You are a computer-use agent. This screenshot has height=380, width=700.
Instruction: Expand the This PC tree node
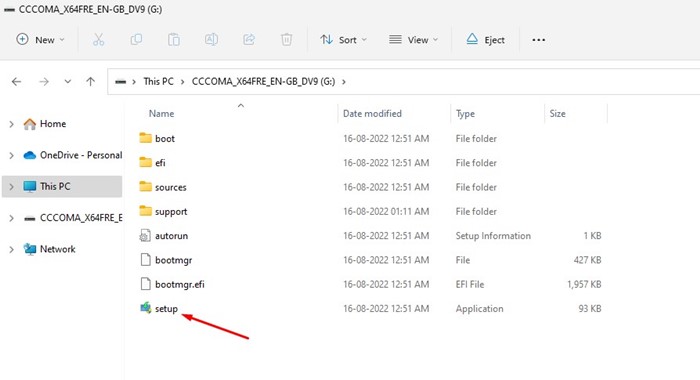tap(11, 187)
